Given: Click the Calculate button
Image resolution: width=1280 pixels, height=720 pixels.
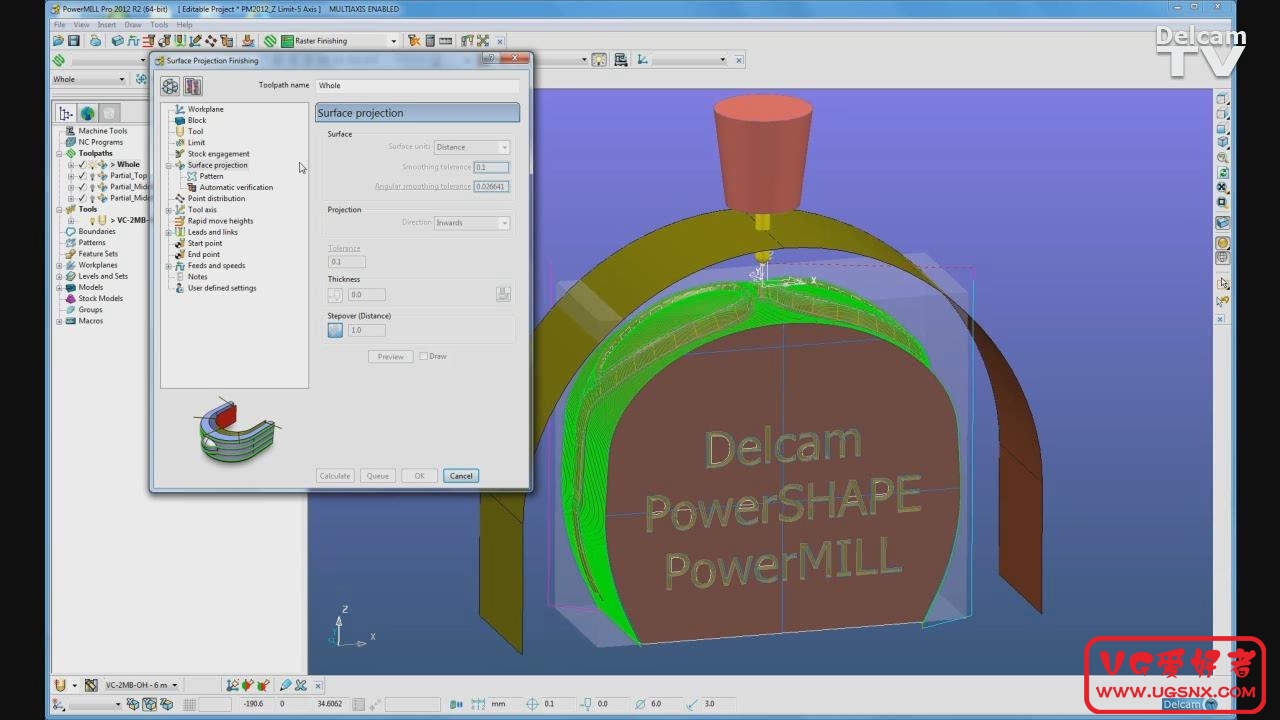Looking at the screenshot, I should click(335, 476).
